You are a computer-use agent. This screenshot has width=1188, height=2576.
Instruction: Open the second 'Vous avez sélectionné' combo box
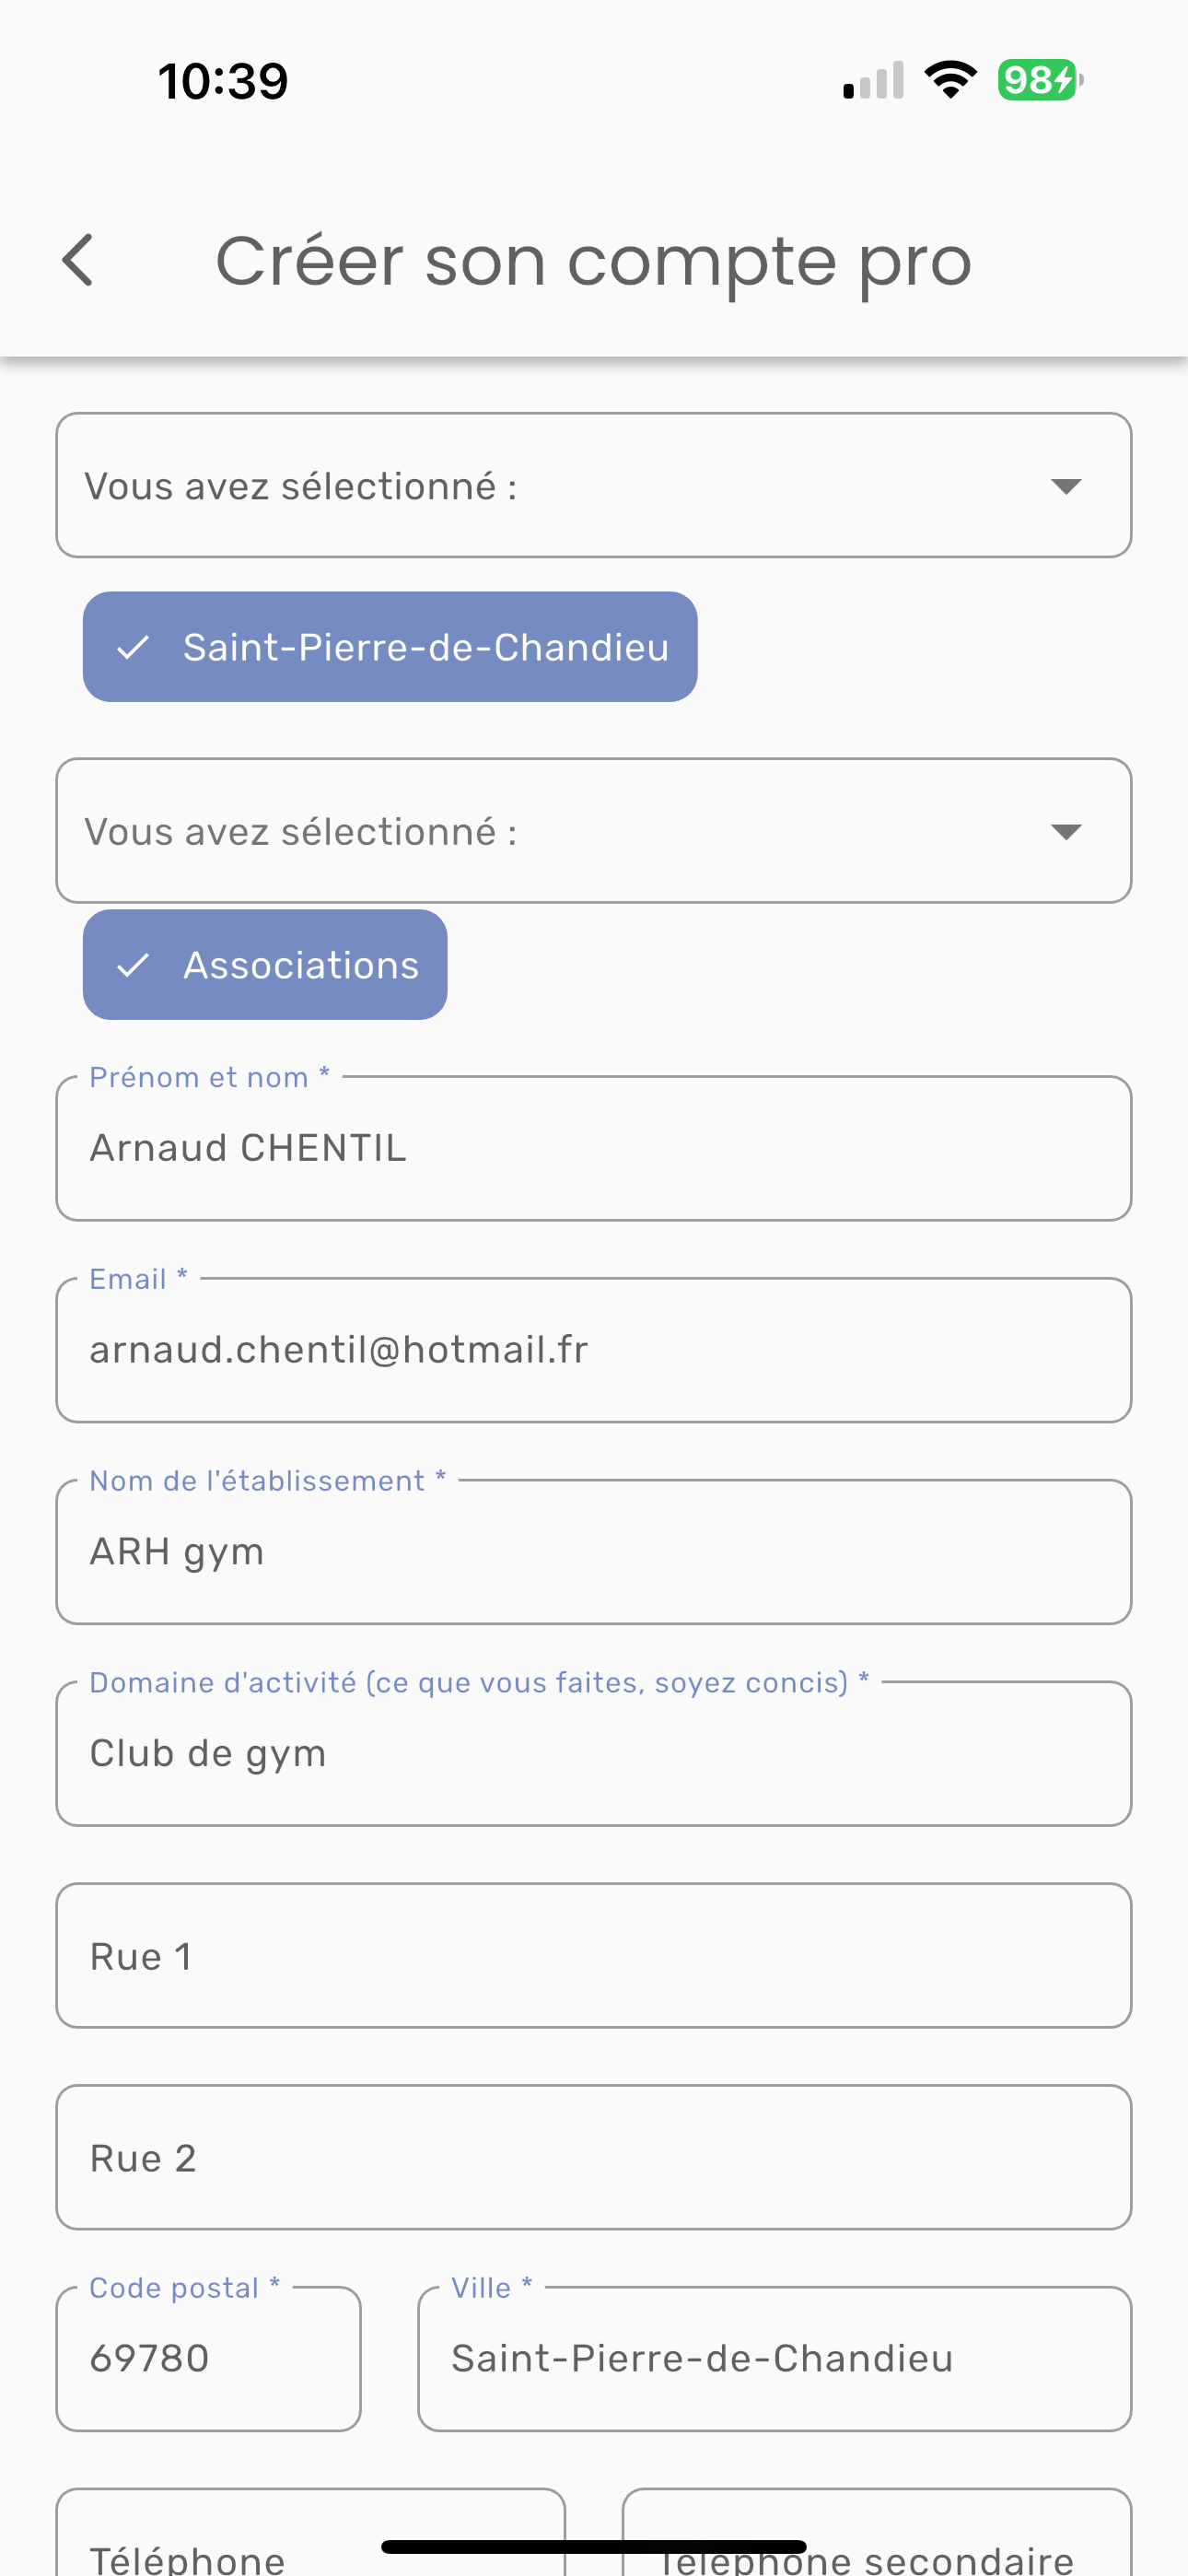pyautogui.click(x=560, y=831)
